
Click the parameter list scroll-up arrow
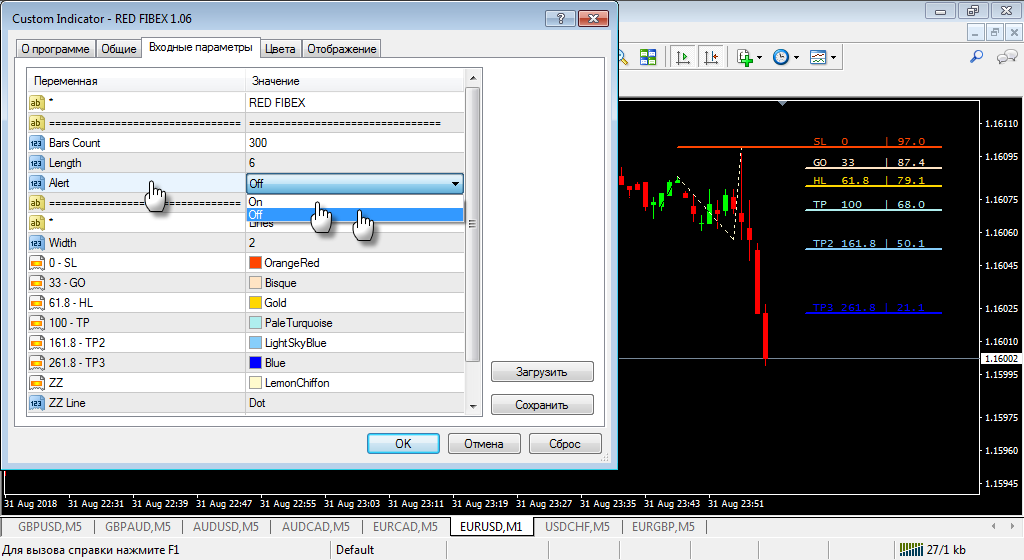click(473, 78)
